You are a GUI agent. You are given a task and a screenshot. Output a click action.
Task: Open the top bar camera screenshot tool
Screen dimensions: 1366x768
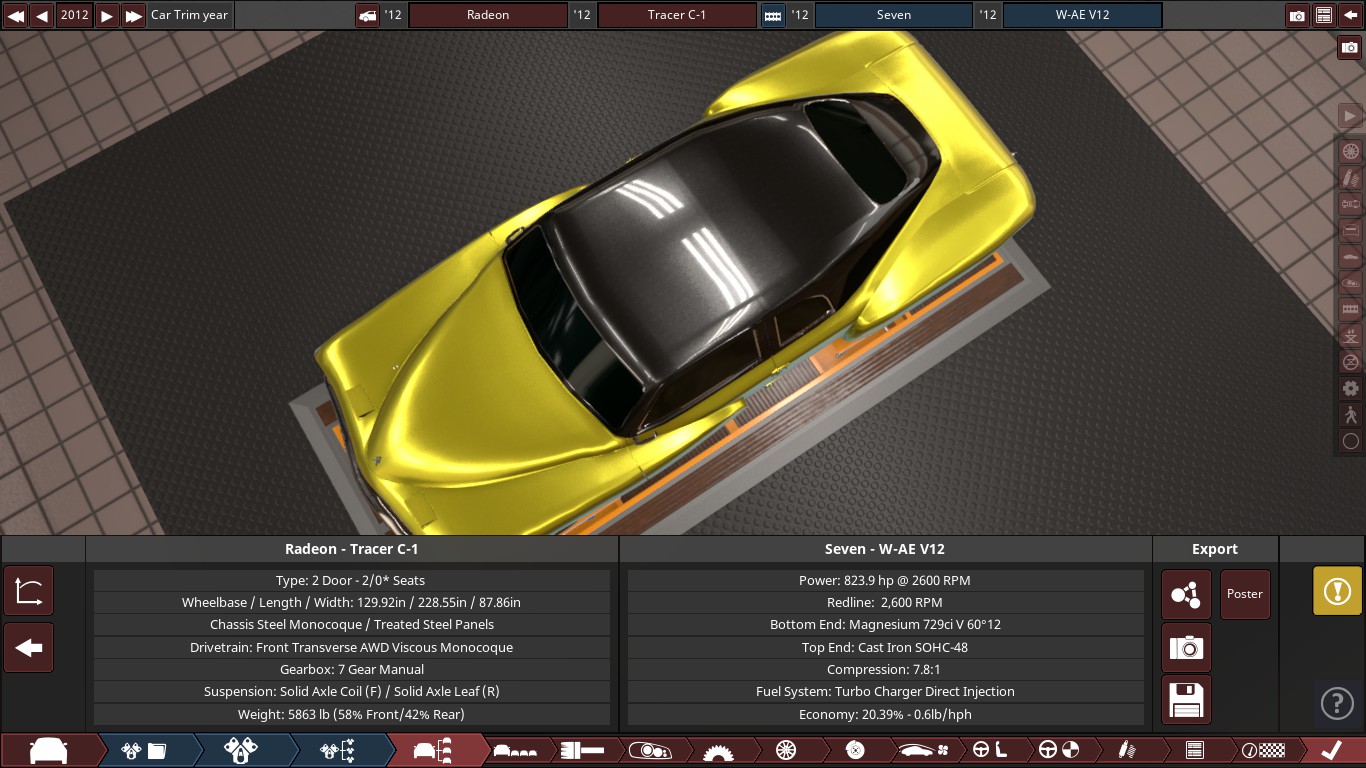click(x=1297, y=15)
